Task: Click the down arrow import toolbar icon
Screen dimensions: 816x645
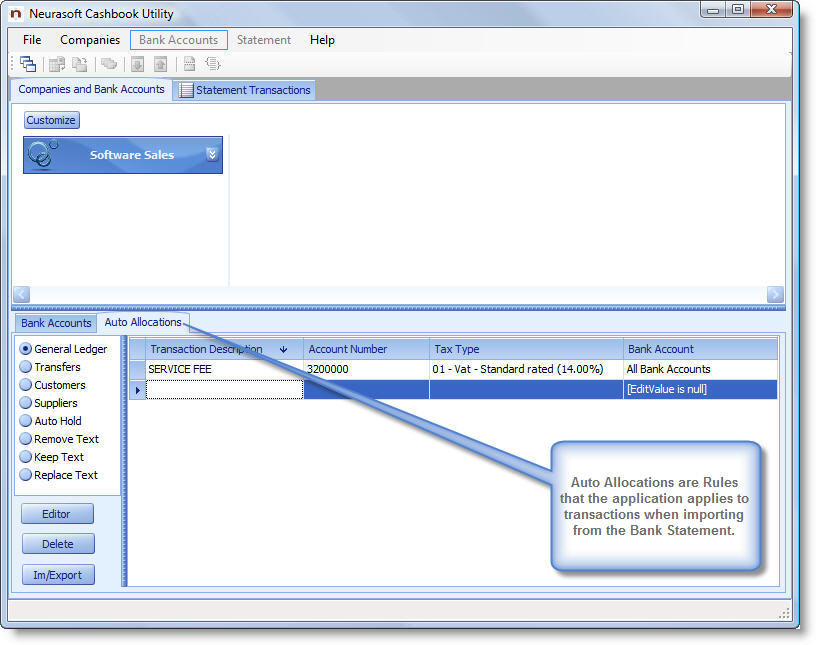Action: (x=137, y=64)
